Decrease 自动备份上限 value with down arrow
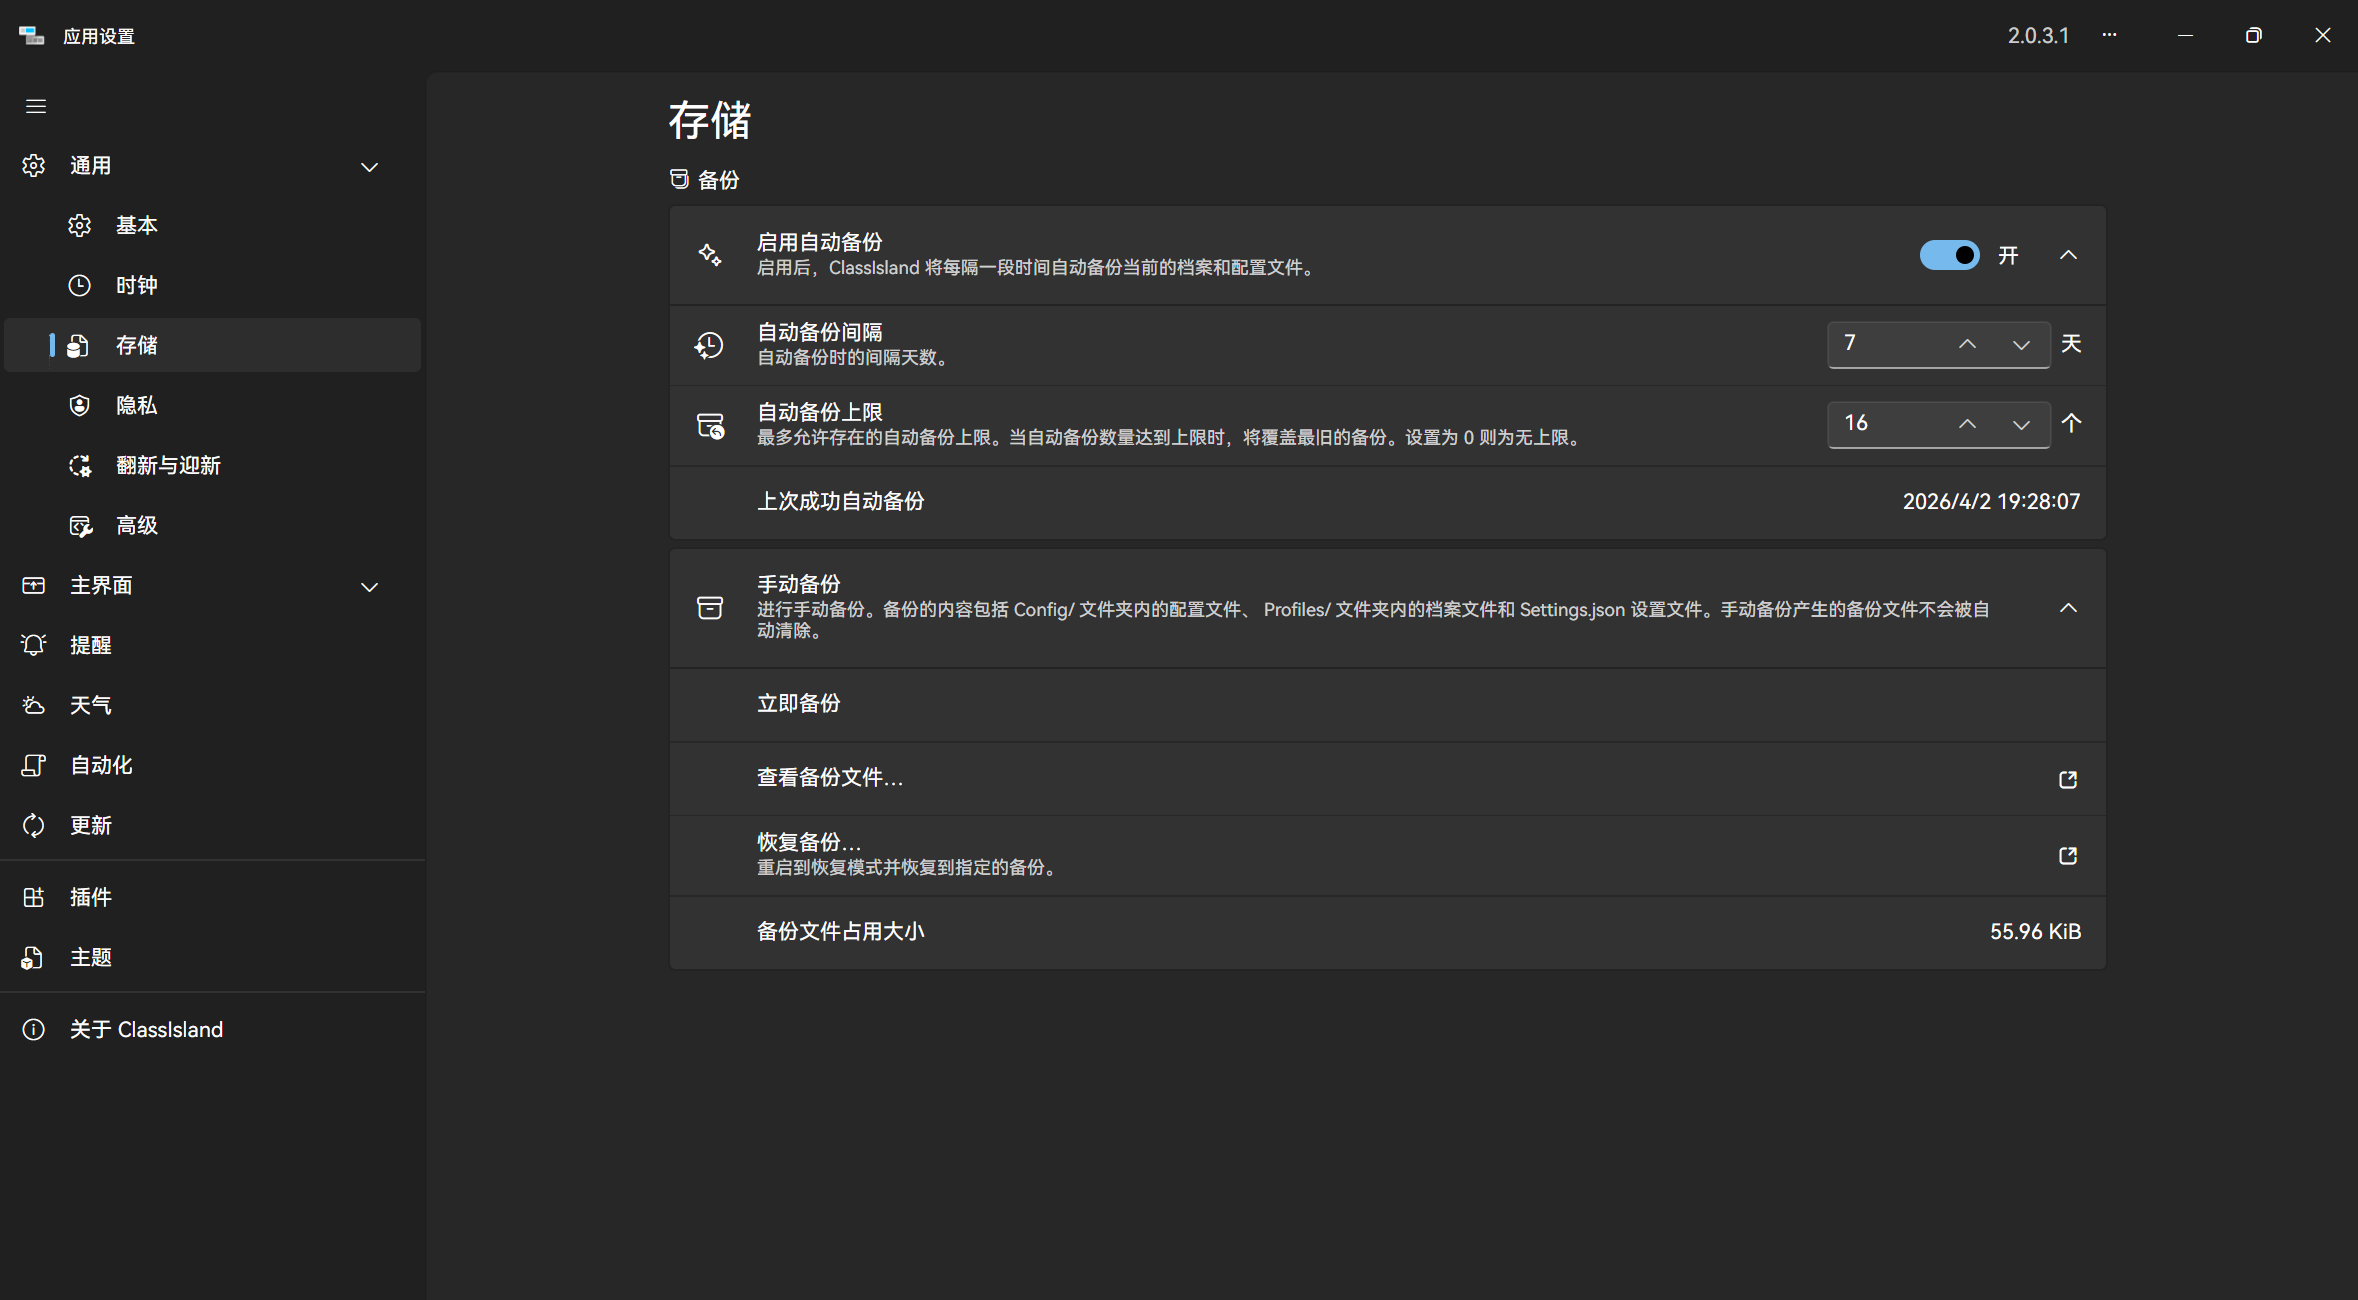 (x=2021, y=424)
